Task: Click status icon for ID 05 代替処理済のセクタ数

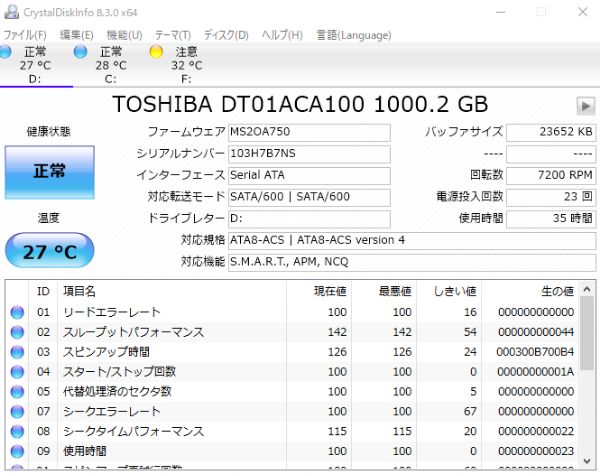Action: coord(17,392)
